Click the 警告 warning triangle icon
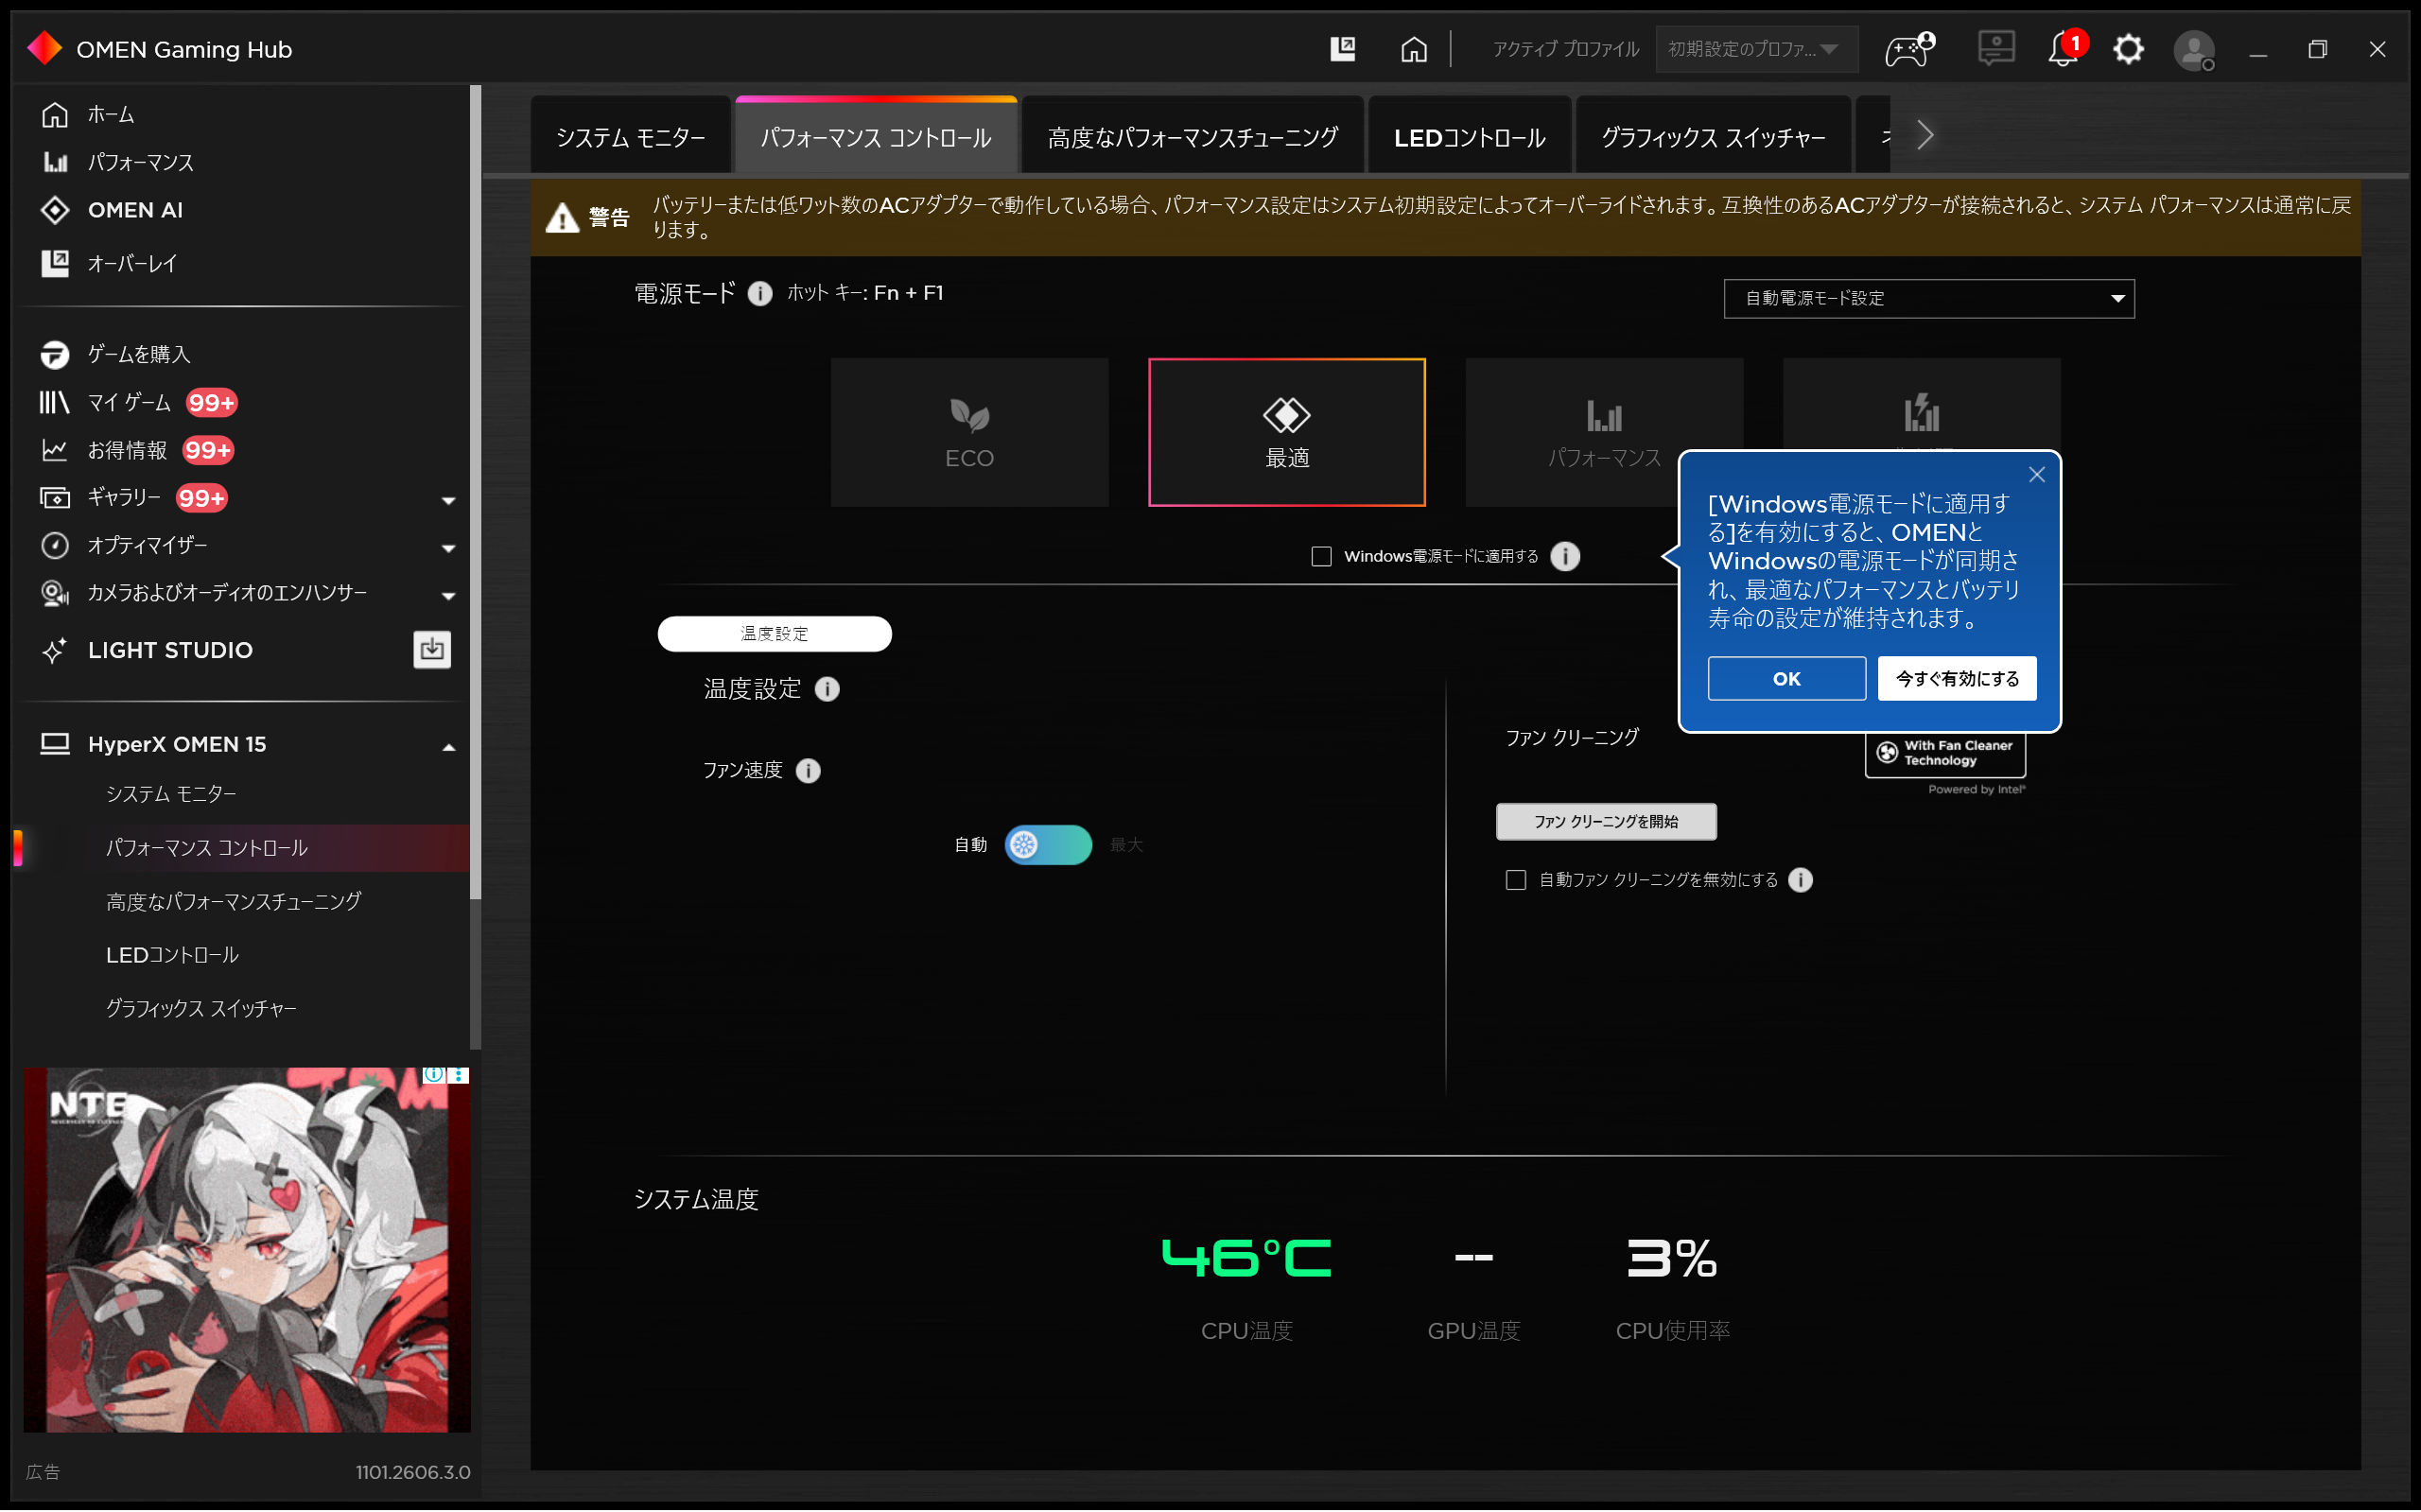Image resolution: width=2421 pixels, height=1512 pixels. (562, 217)
